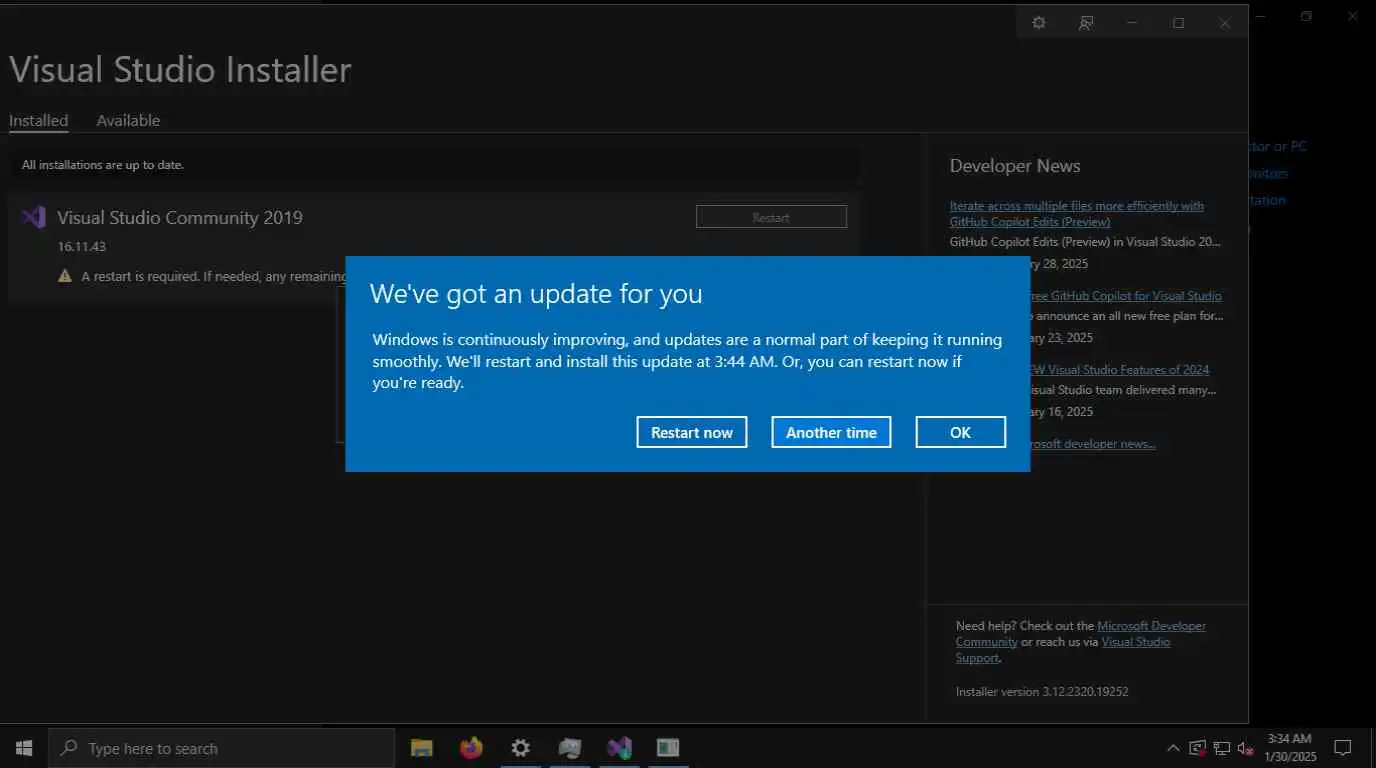Click the taskbar app right of Settings gear
This screenshot has height=768, width=1376.
(570, 748)
